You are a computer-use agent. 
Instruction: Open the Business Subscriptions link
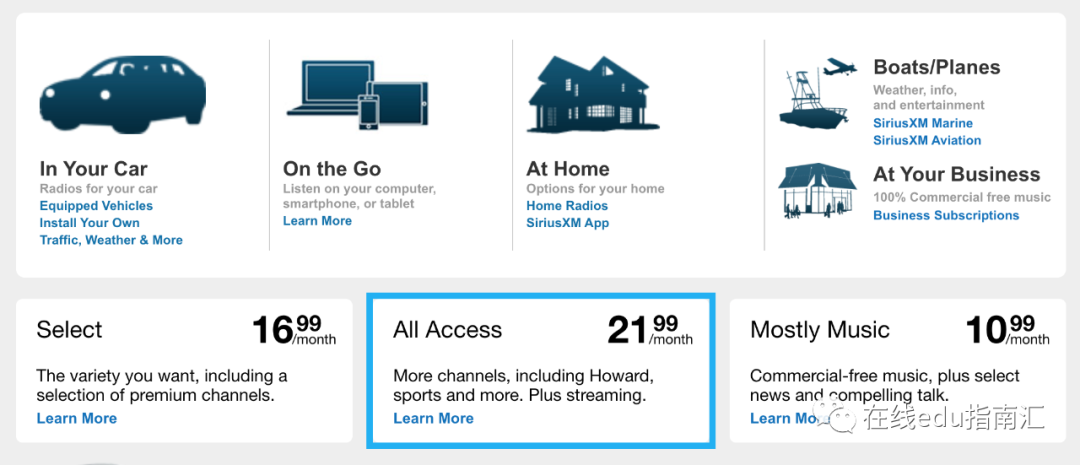pyautogui.click(x=946, y=216)
